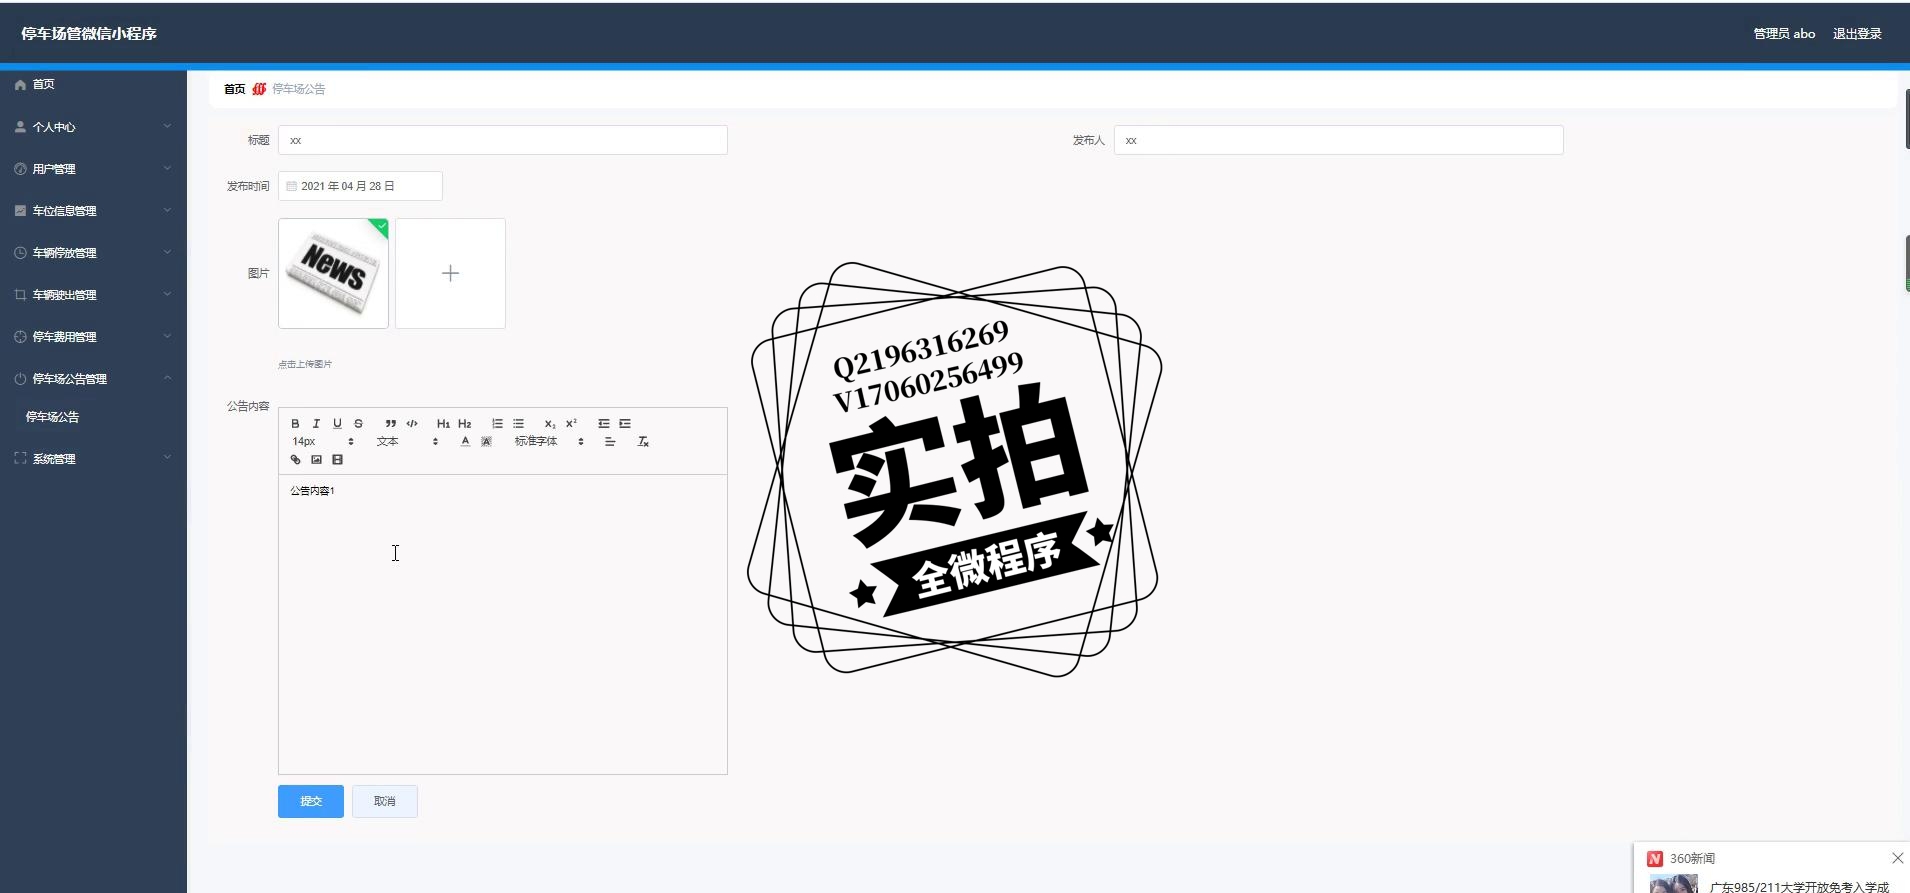Toggle italic formatting in editor toolbar
The width and height of the screenshot is (1910, 893).
pyautogui.click(x=316, y=424)
